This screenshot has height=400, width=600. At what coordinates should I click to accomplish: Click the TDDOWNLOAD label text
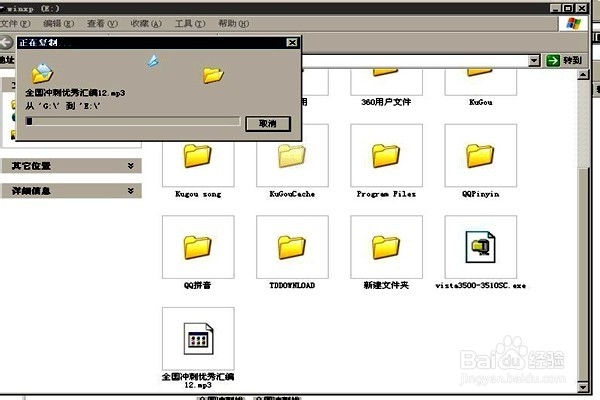point(292,286)
